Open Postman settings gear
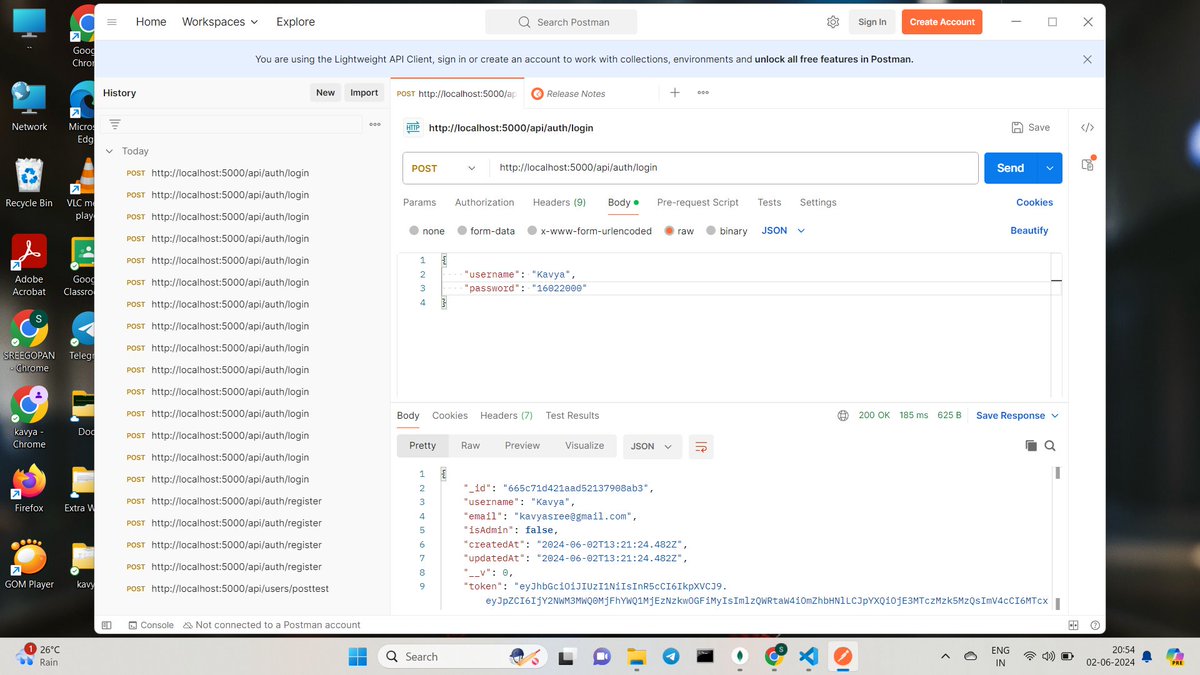The height and width of the screenshot is (675, 1200). click(833, 22)
